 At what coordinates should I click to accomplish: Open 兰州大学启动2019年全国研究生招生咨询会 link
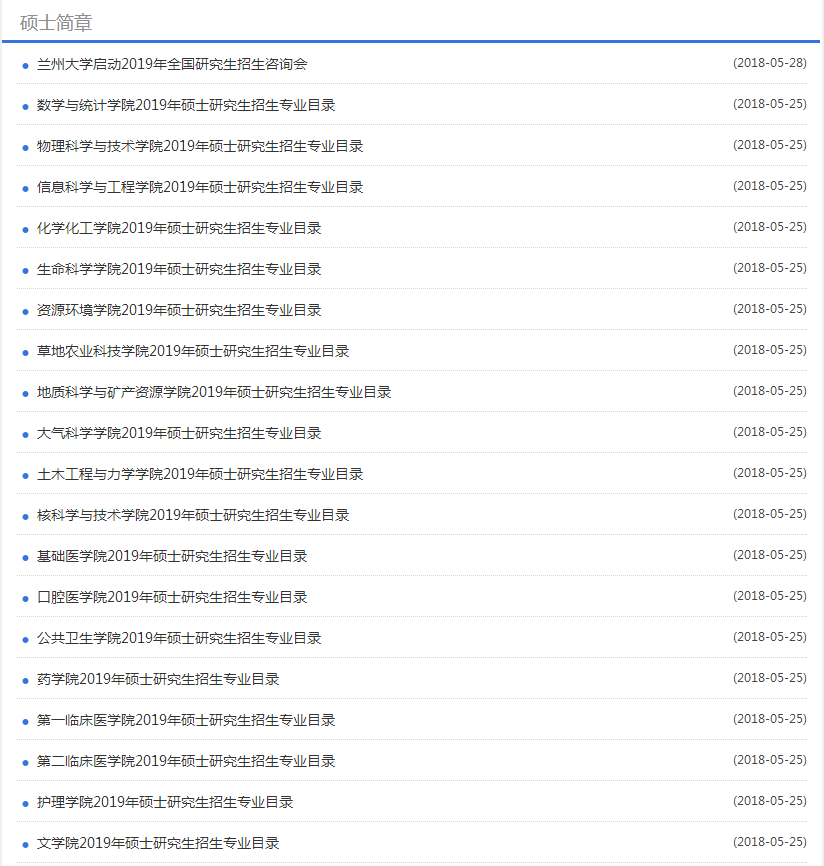click(x=172, y=64)
